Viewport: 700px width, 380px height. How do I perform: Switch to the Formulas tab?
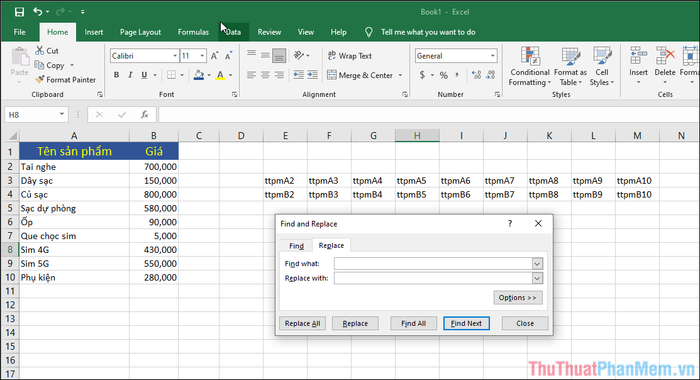point(193,32)
